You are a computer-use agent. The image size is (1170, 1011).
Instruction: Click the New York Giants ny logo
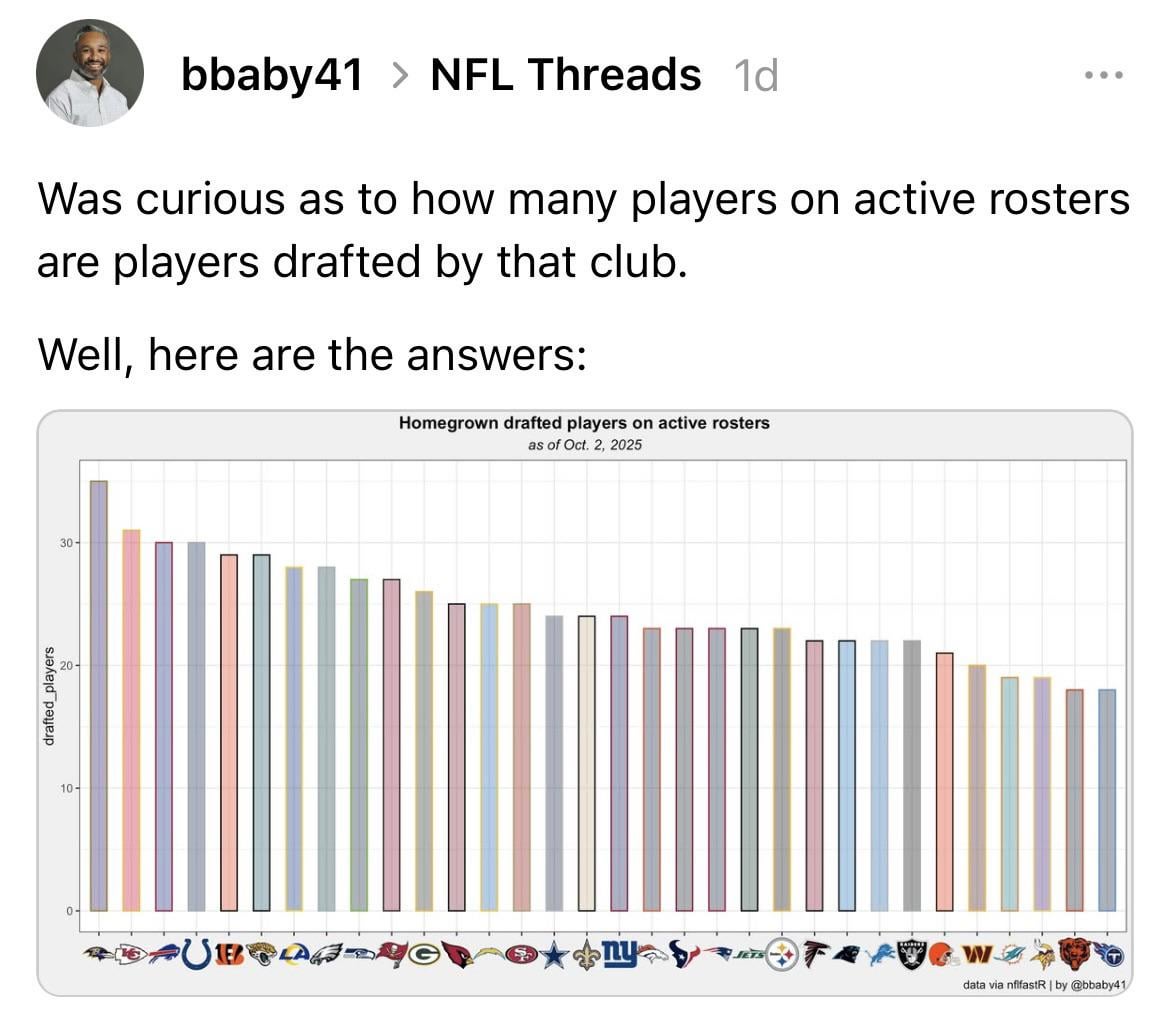click(619, 953)
